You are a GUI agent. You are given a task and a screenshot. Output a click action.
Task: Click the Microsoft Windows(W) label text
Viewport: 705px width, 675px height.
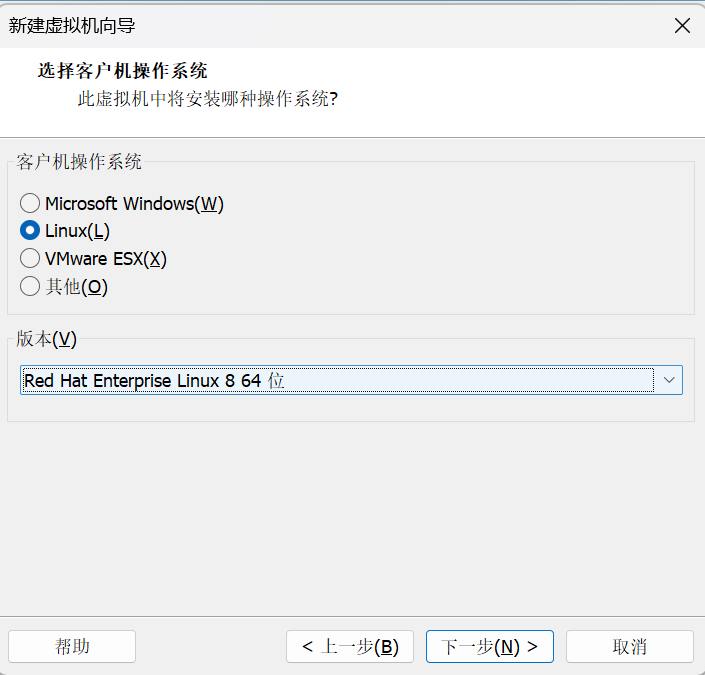(134, 204)
